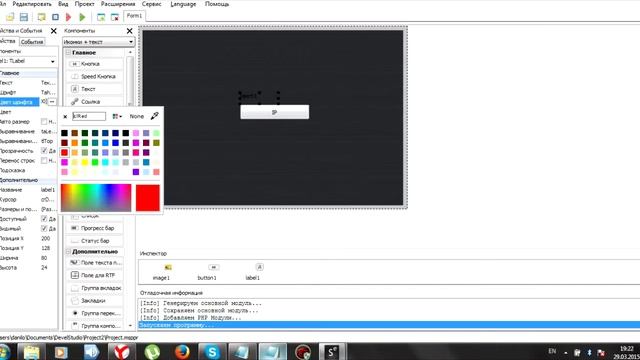Toggle the Прозрачность checkbox
Screen dimensions: 640x360
tap(44, 151)
